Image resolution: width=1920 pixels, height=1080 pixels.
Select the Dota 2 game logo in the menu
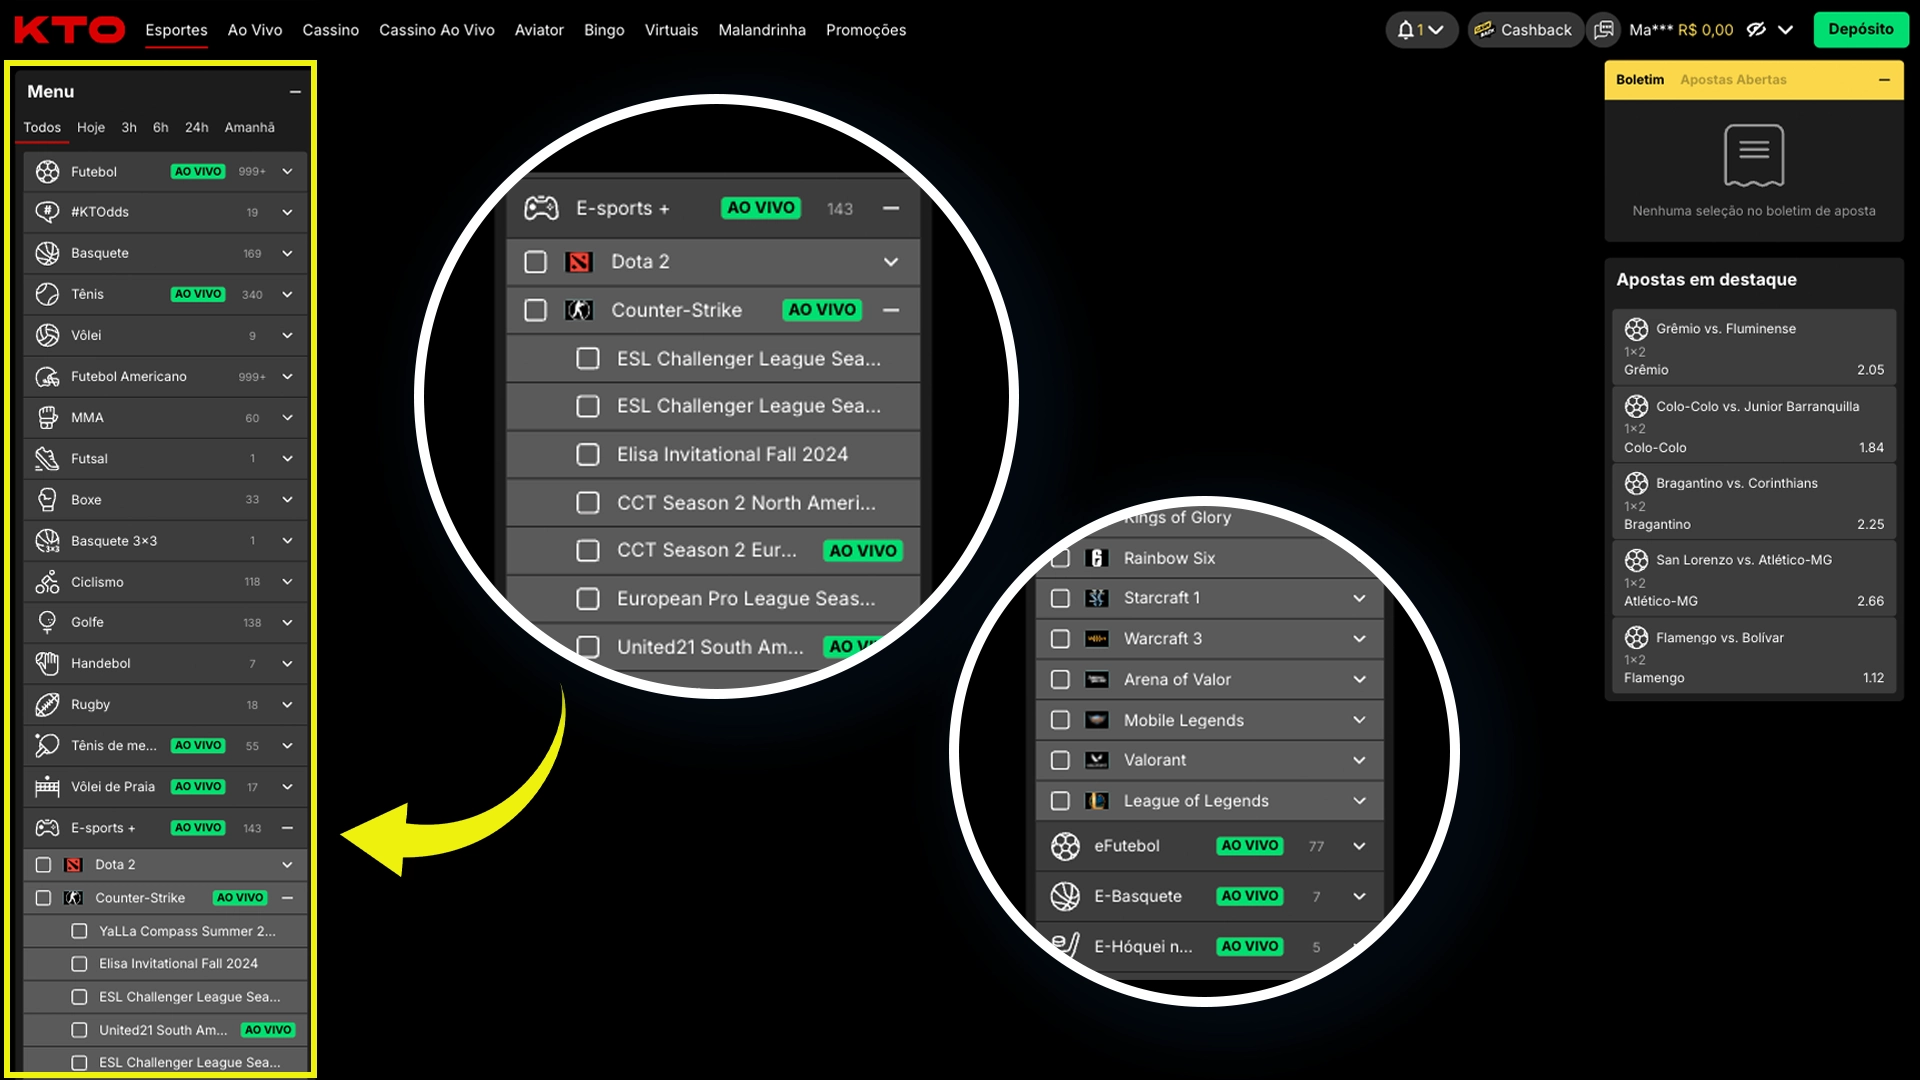(73, 865)
